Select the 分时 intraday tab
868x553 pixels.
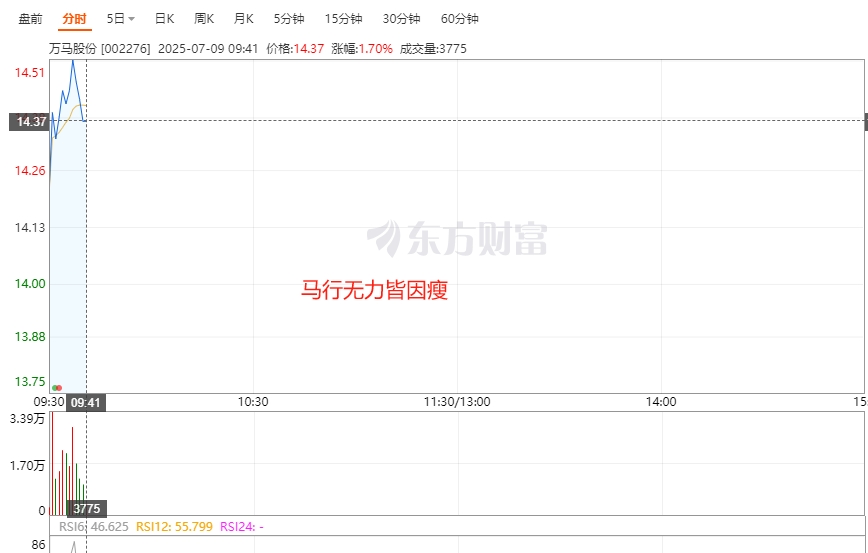coord(74,19)
